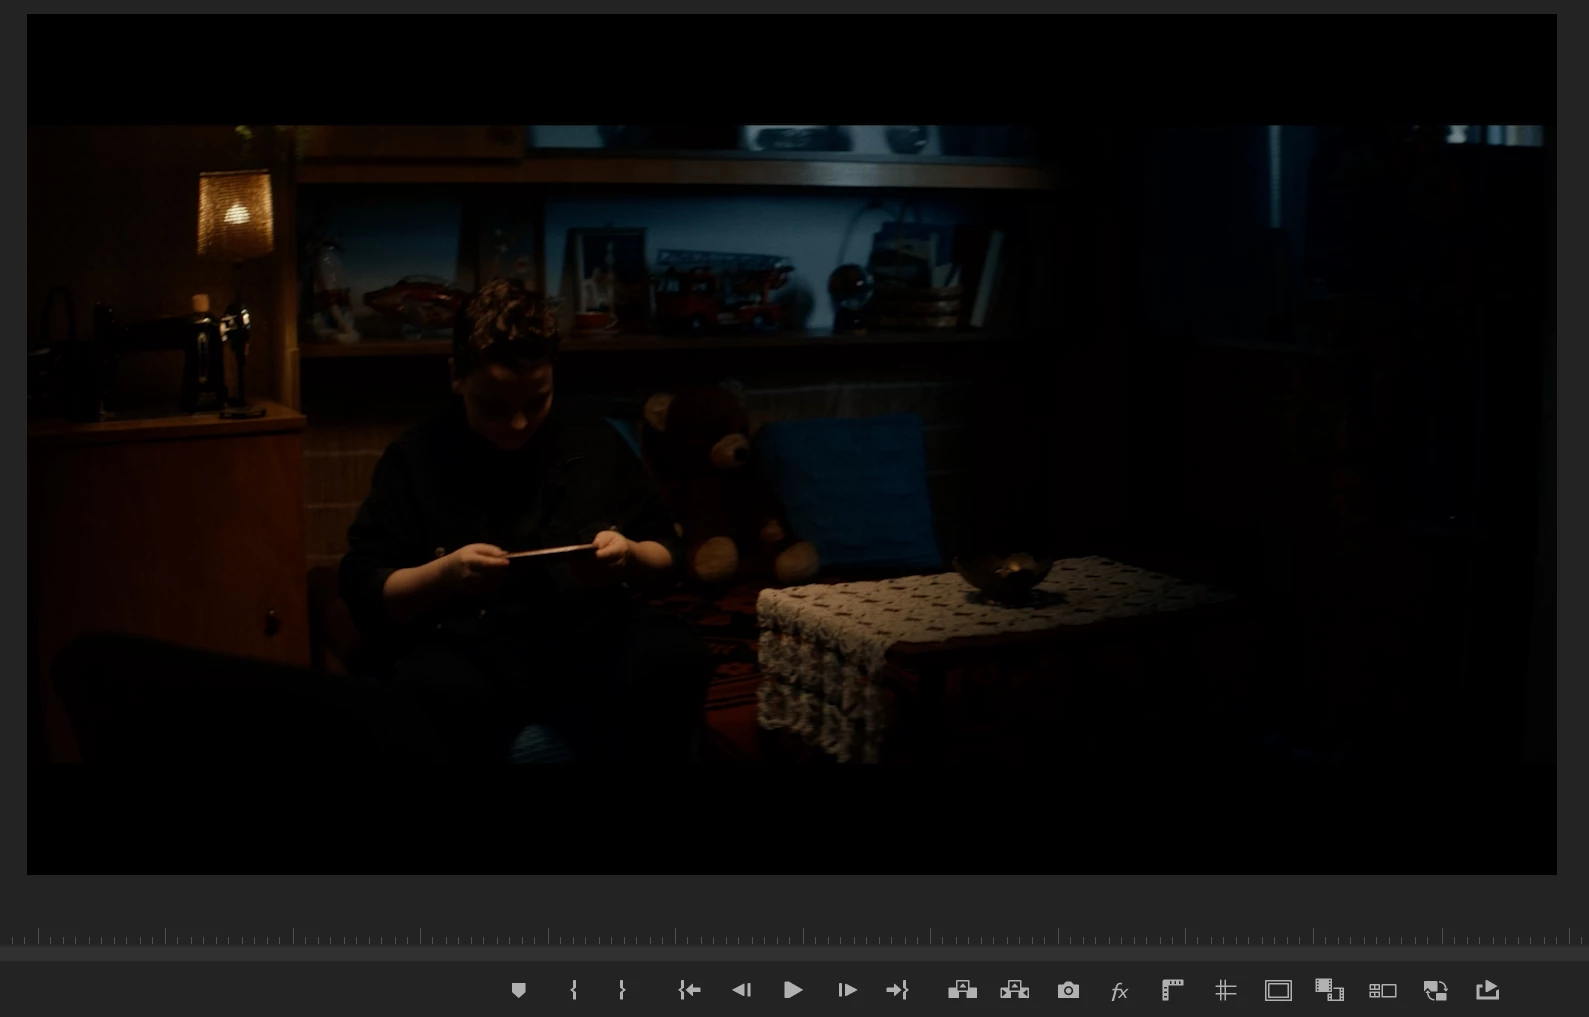Open the Export/share icon at far right

coord(1487,990)
